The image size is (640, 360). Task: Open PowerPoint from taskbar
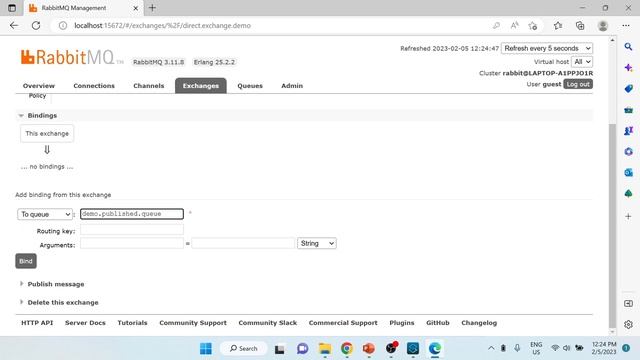369,349
